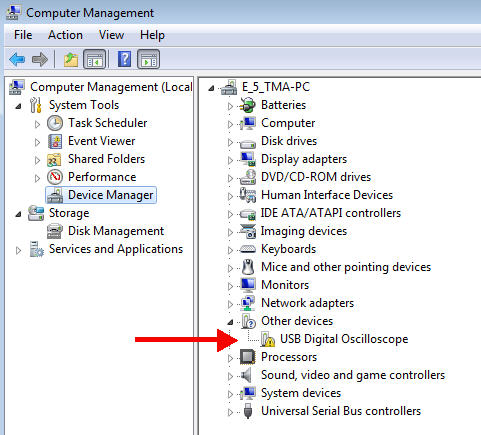Click the Processors chip icon

(248, 357)
